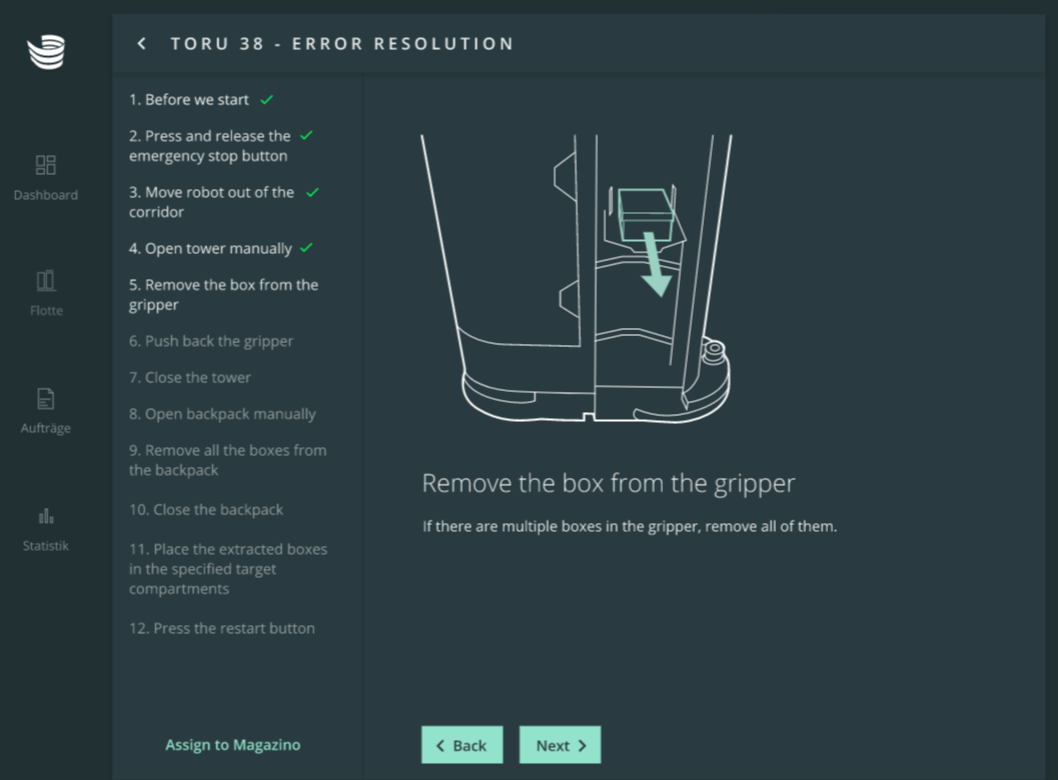Click the Magazino logo icon

[x=46, y=52]
